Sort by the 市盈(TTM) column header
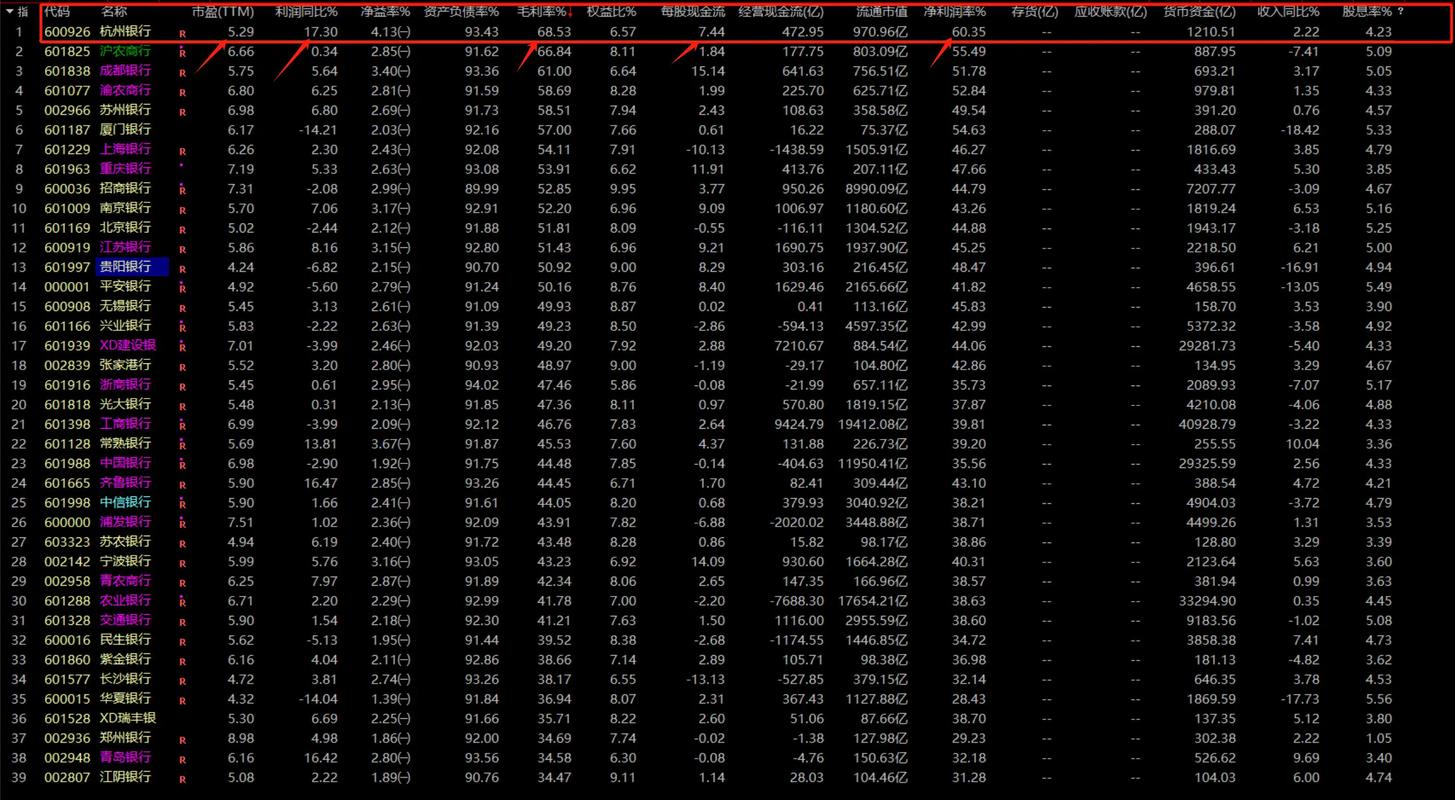This screenshot has width=1455, height=800. [222, 12]
